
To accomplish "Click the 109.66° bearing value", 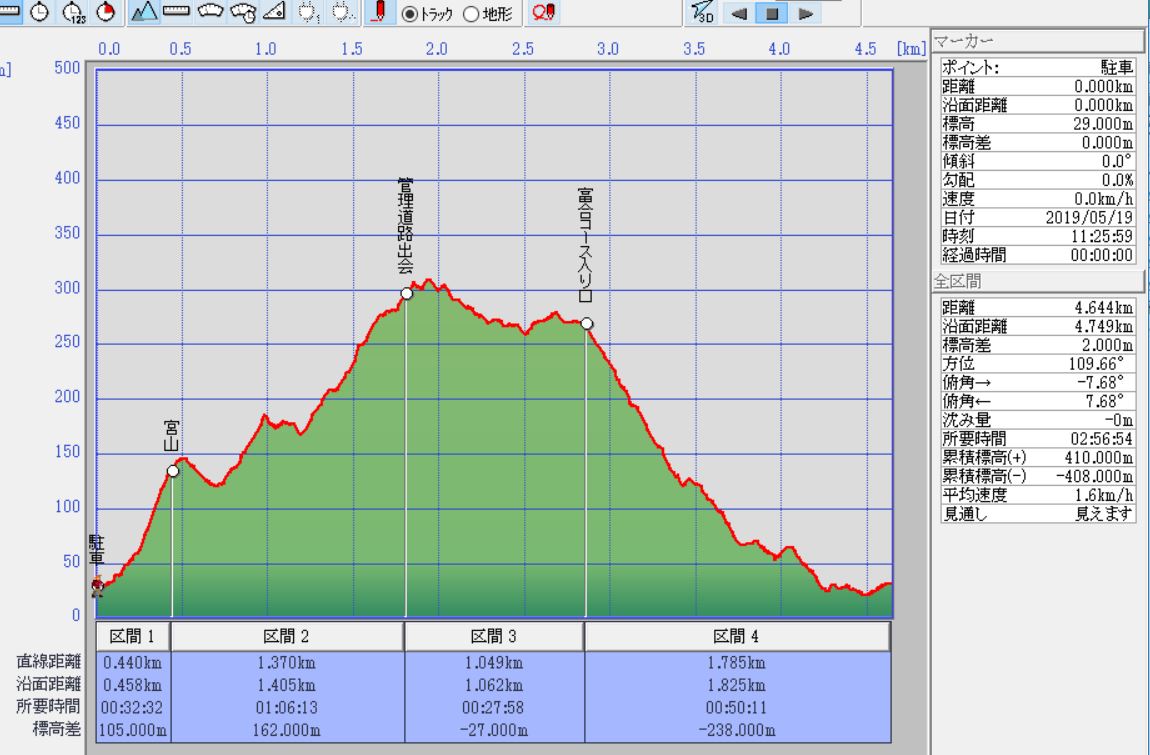I will coord(1098,364).
